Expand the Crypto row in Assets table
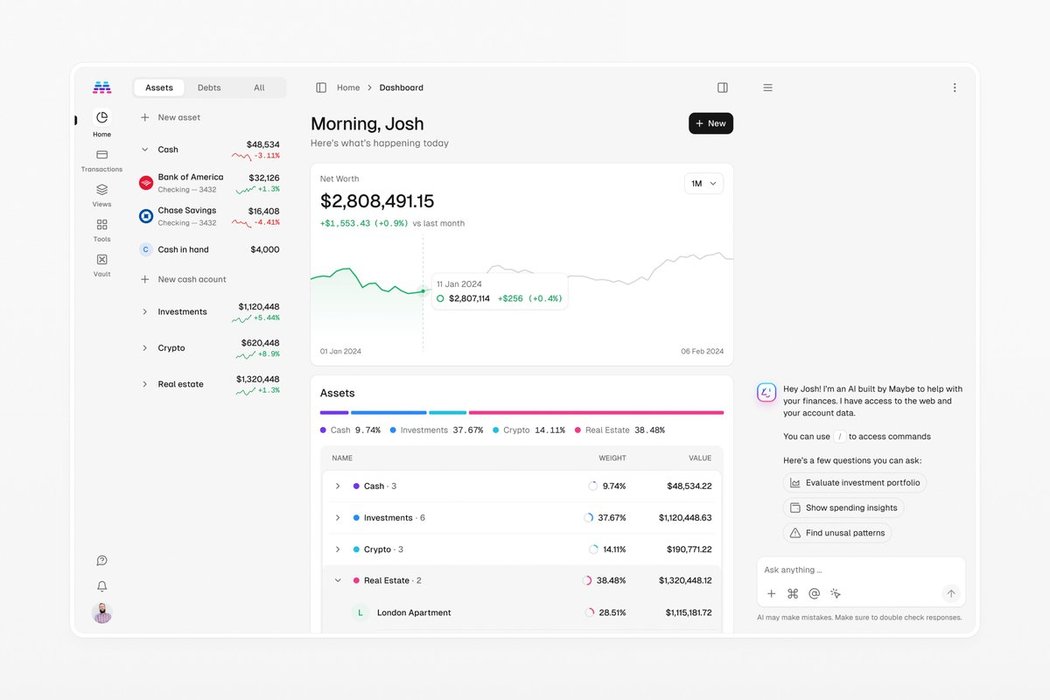Viewport: 1050px width, 700px height. [x=338, y=549]
